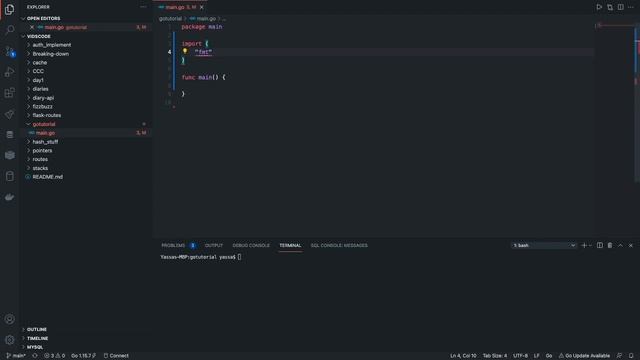The image size is (640, 360).
Task: Open the Run and Debug view
Action: pos(9,72)
